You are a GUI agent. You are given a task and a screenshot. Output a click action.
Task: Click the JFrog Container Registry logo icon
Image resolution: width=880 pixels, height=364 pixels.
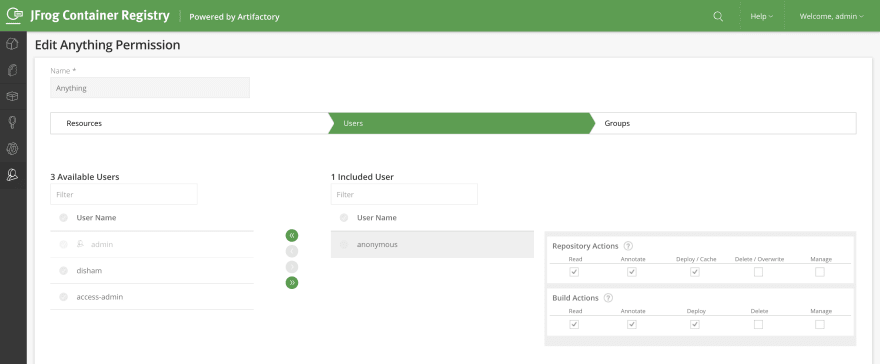tap(15, 15)
